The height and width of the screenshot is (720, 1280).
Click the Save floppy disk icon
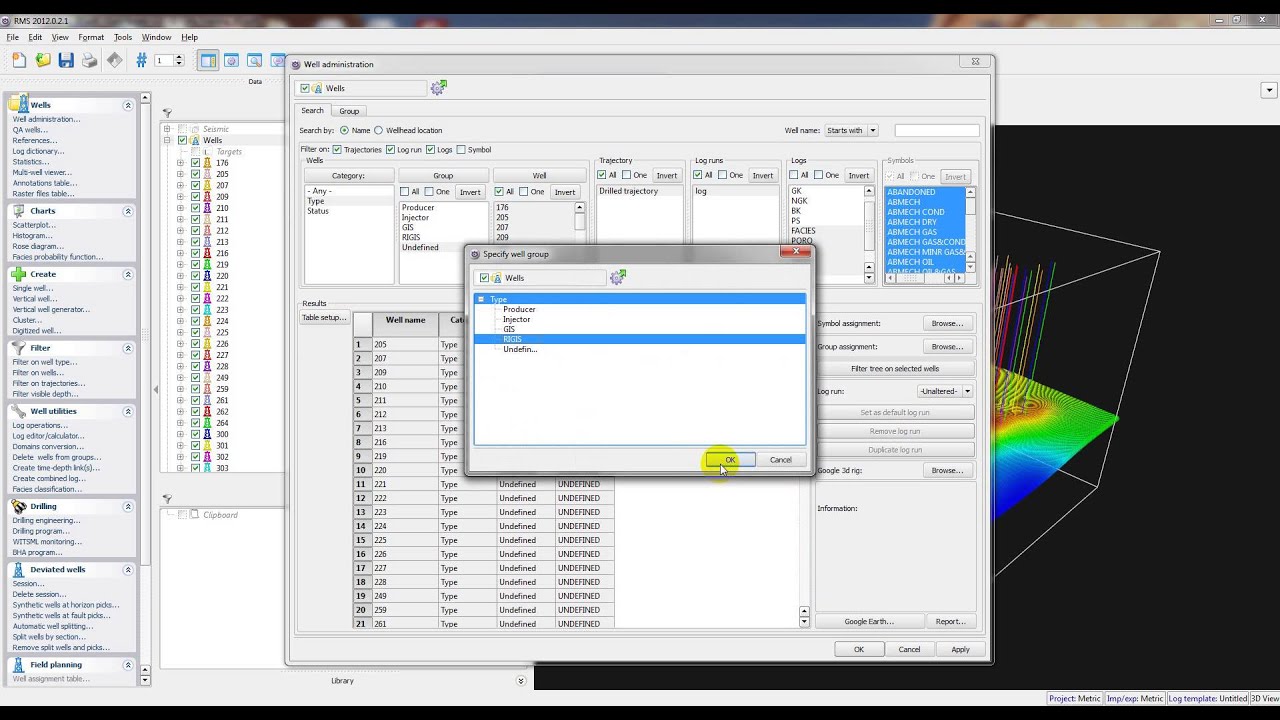[x=66, y=61]
